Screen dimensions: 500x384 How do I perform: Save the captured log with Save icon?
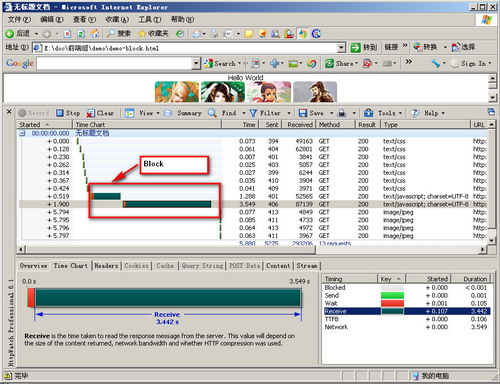click(x=303, y=113)
